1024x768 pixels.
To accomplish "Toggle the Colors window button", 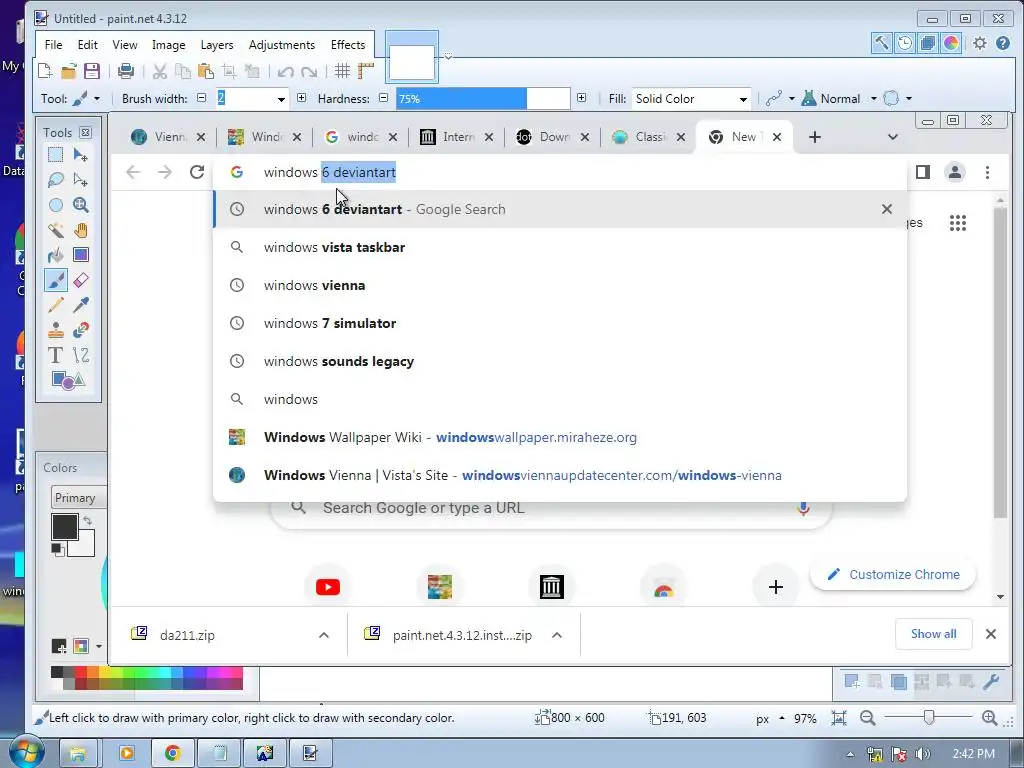I will 951,43.
